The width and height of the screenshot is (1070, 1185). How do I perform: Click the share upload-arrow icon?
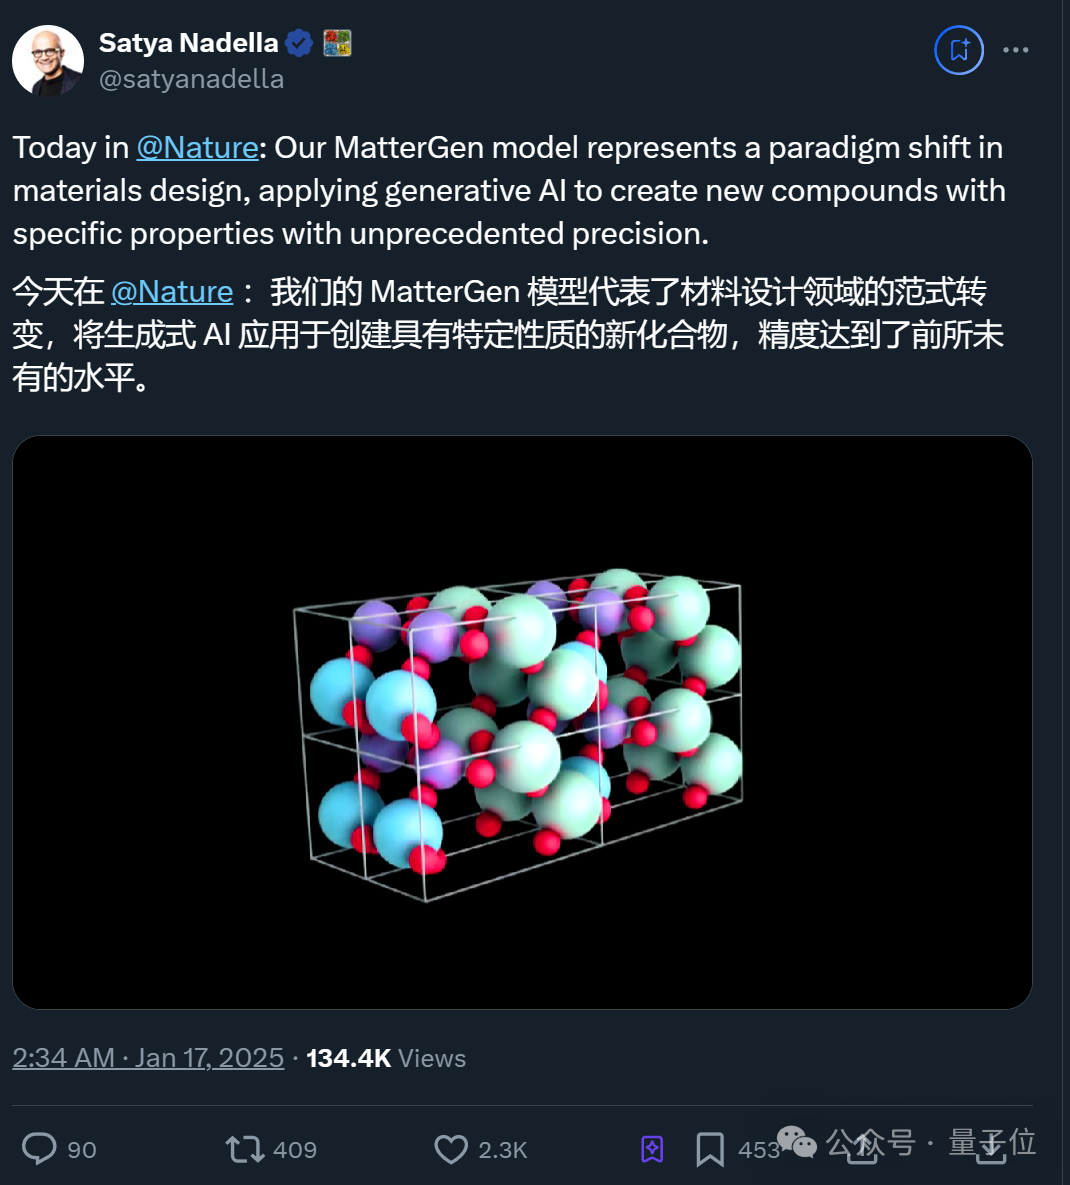point(861,1147)
